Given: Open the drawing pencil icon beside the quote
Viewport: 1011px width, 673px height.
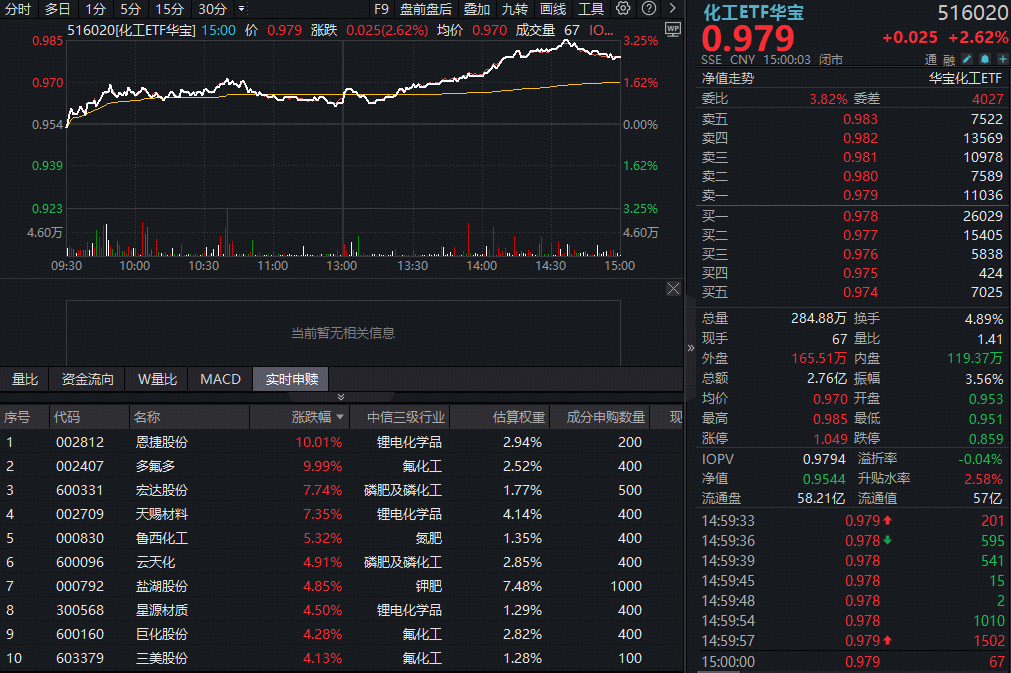Looking at the screenshot, I should (967, 59).
